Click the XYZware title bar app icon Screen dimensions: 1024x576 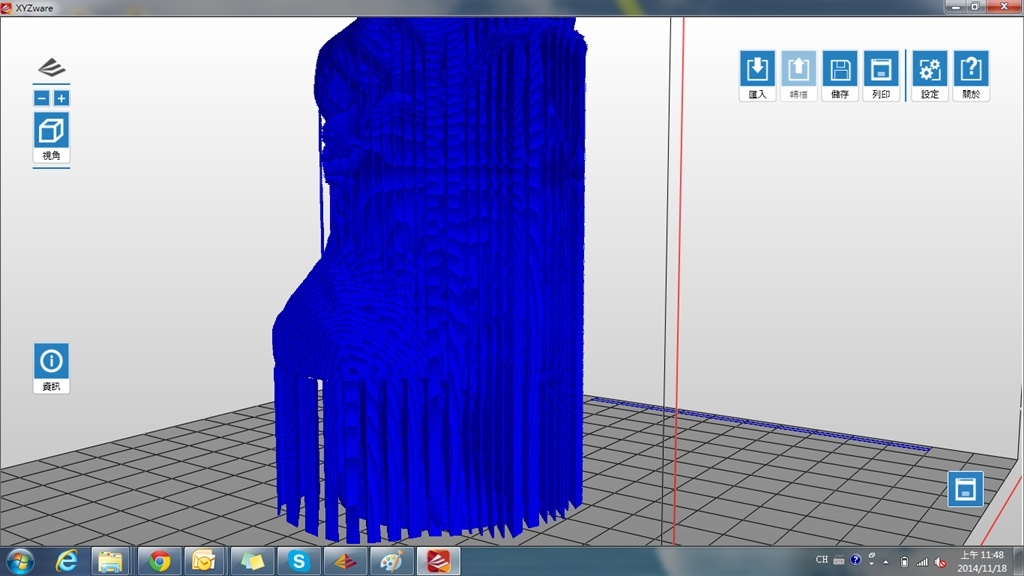pyautogui.click(x=7, y=8)
